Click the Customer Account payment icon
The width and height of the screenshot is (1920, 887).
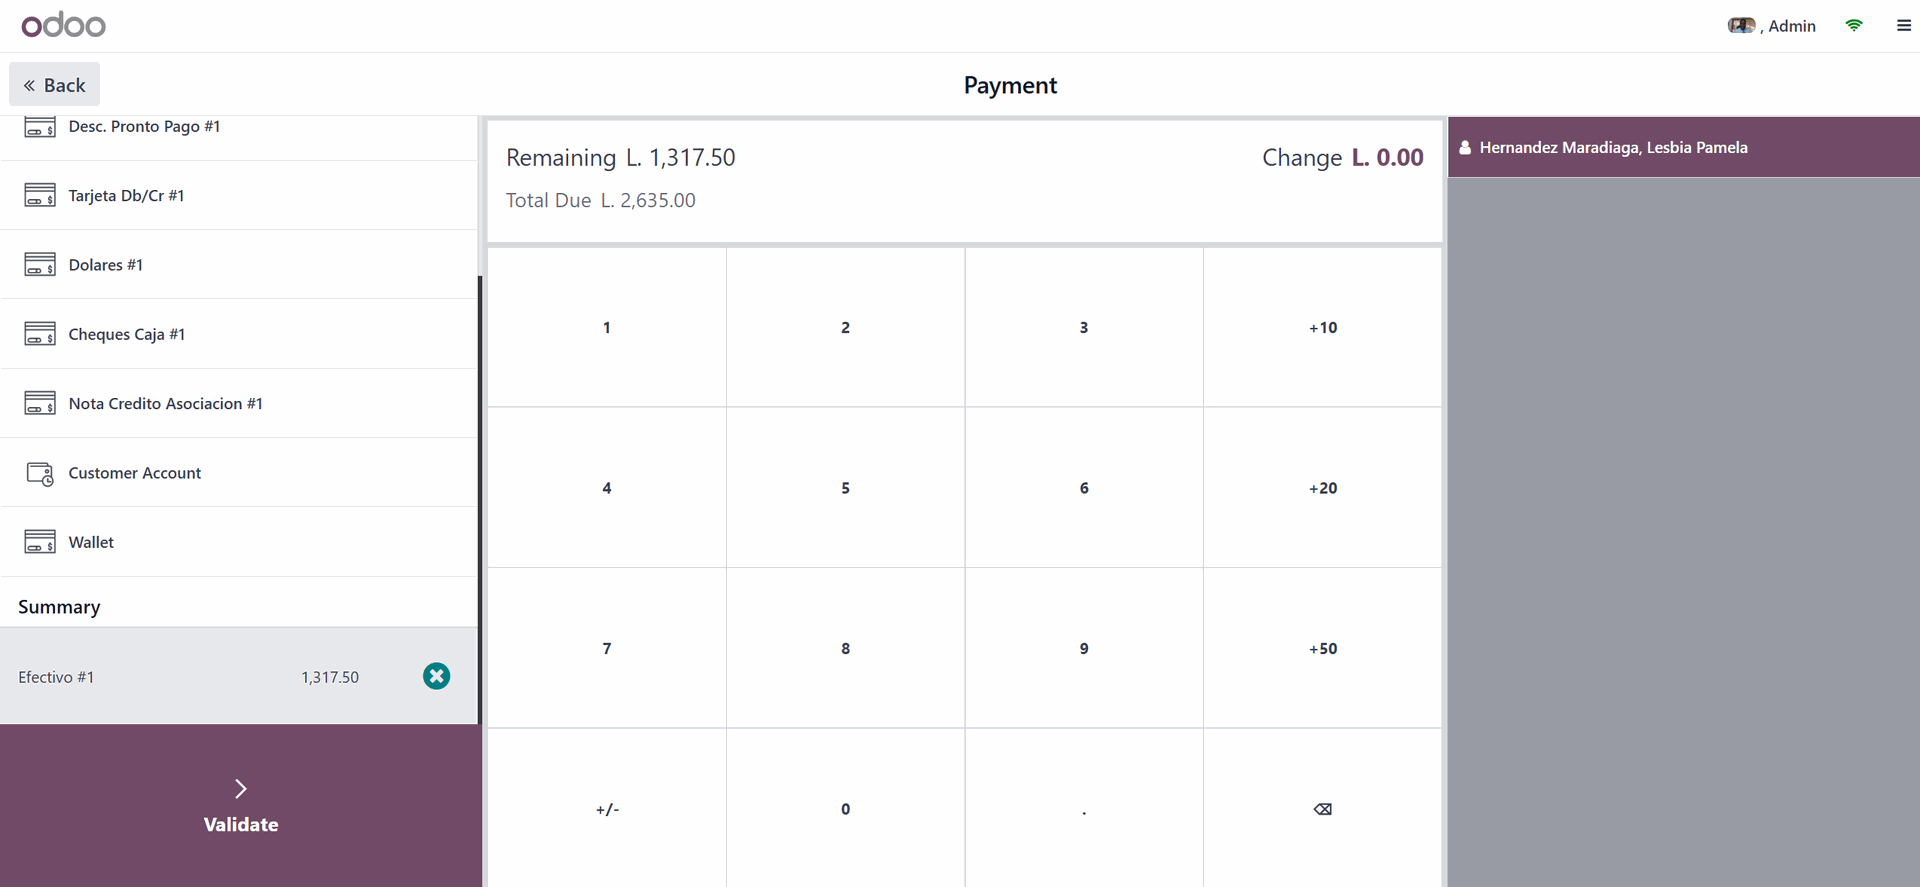click(40, 473)
